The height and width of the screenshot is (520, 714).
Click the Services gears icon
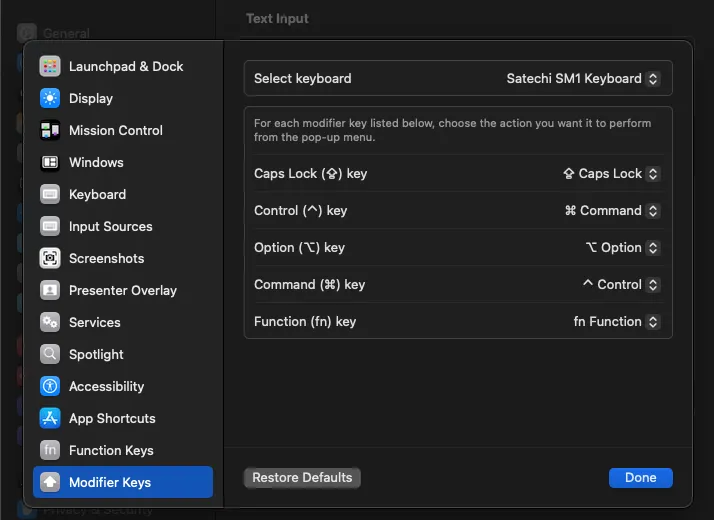50,322
